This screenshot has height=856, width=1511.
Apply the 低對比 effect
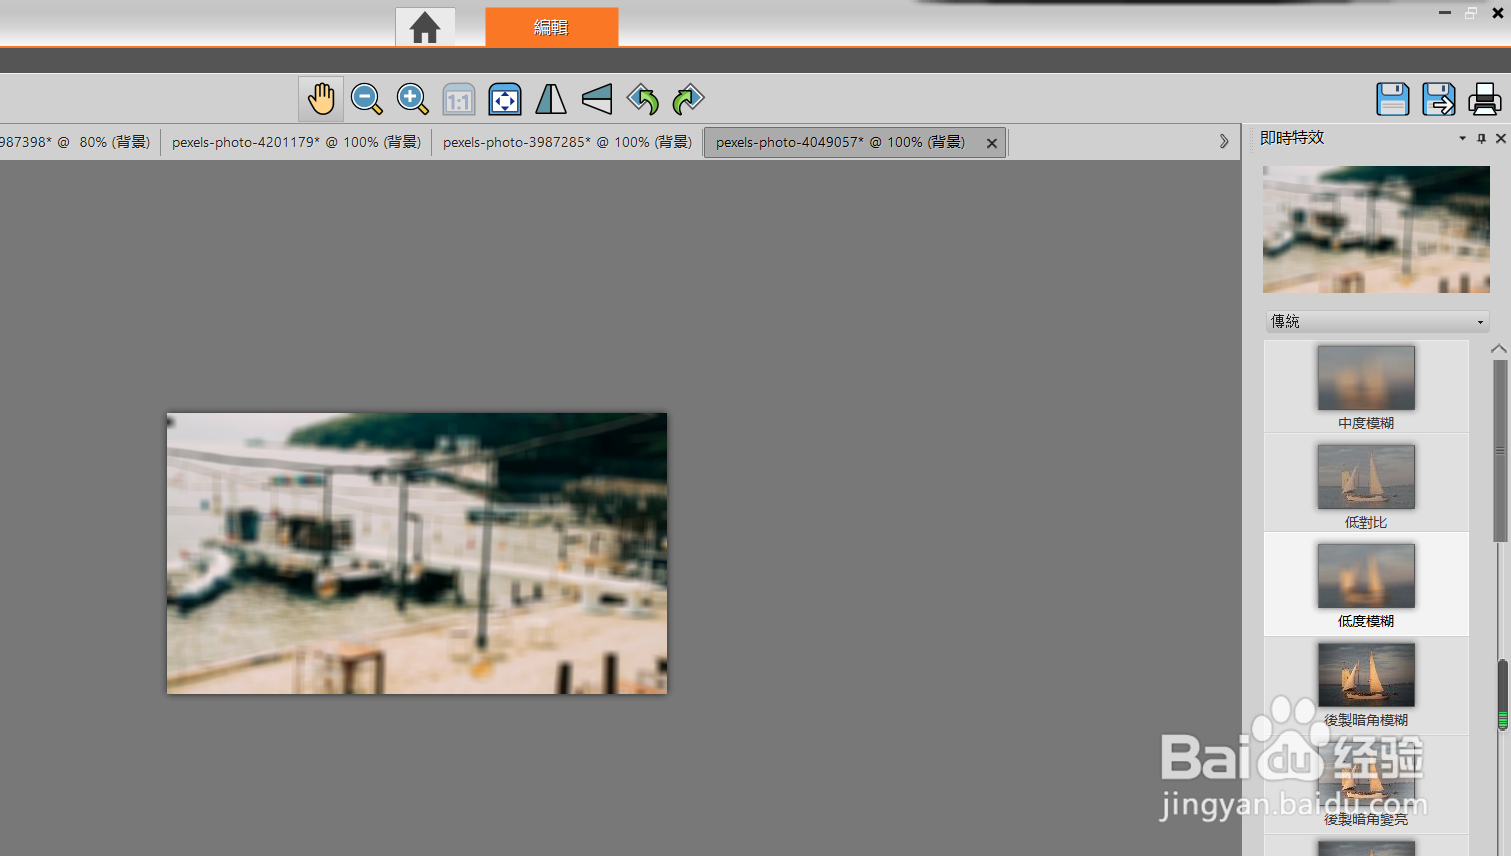point(1366,483)
